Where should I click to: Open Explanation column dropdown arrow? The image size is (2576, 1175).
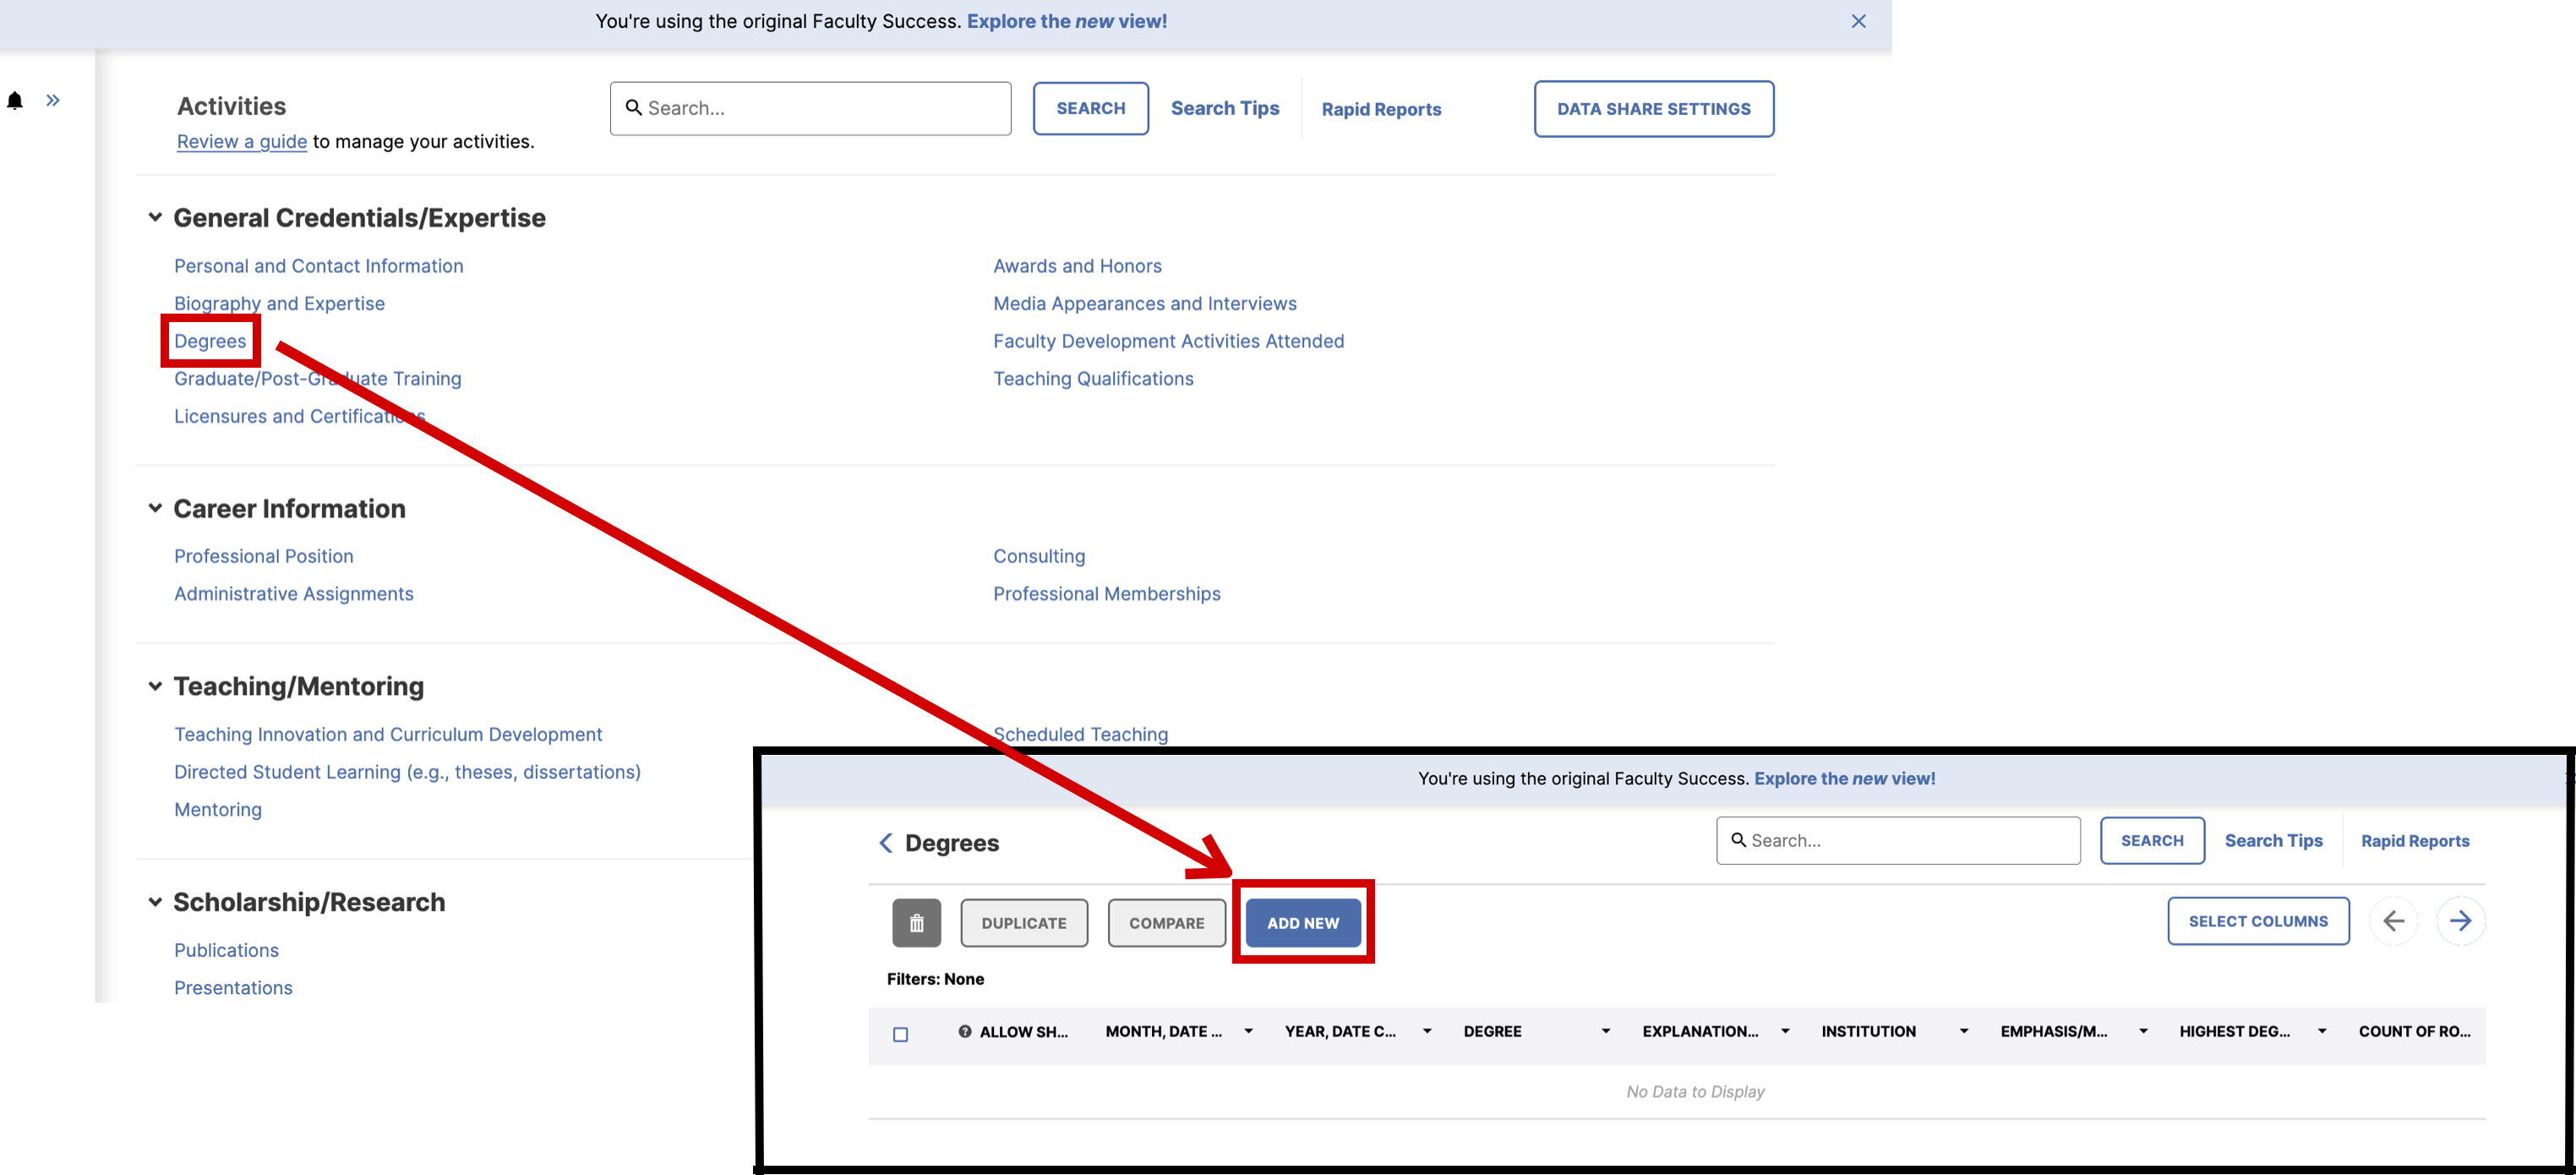[1785, 1031]
